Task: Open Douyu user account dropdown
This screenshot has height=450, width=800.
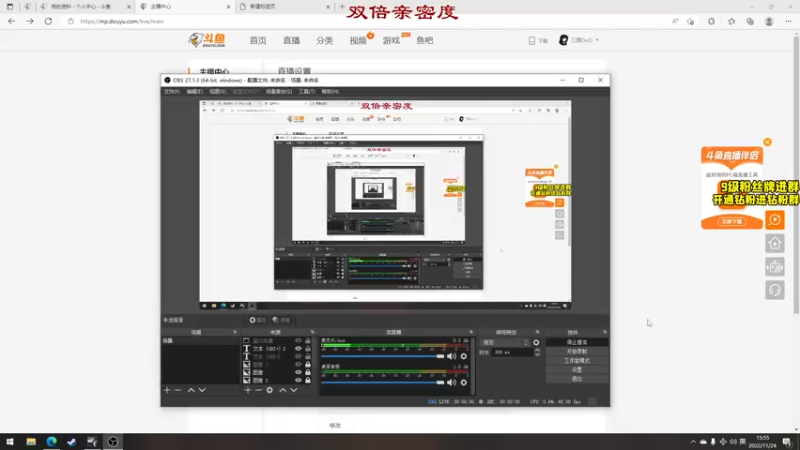Action: [x=579, y=40]
